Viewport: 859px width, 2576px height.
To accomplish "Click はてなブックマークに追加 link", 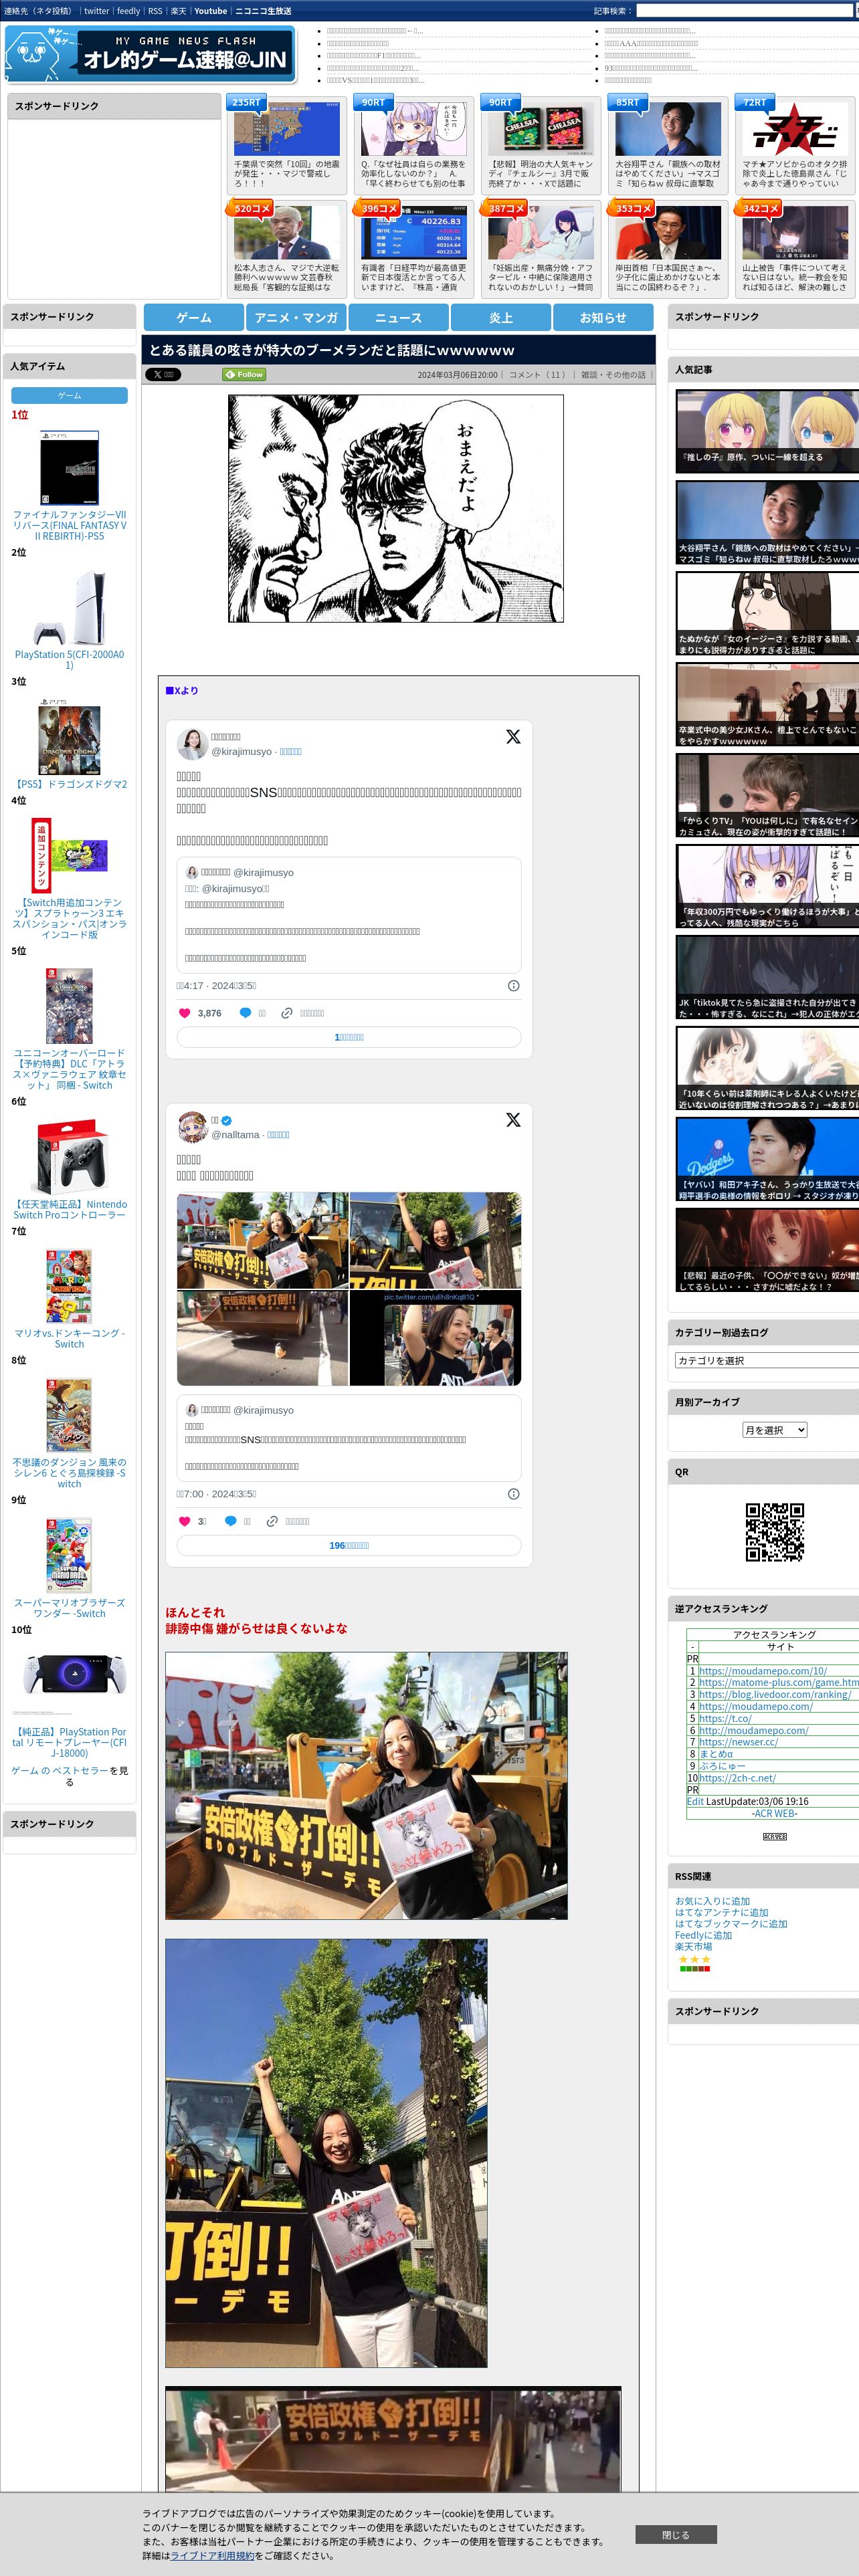I will pyautogui.click(x=731, y=1923).
